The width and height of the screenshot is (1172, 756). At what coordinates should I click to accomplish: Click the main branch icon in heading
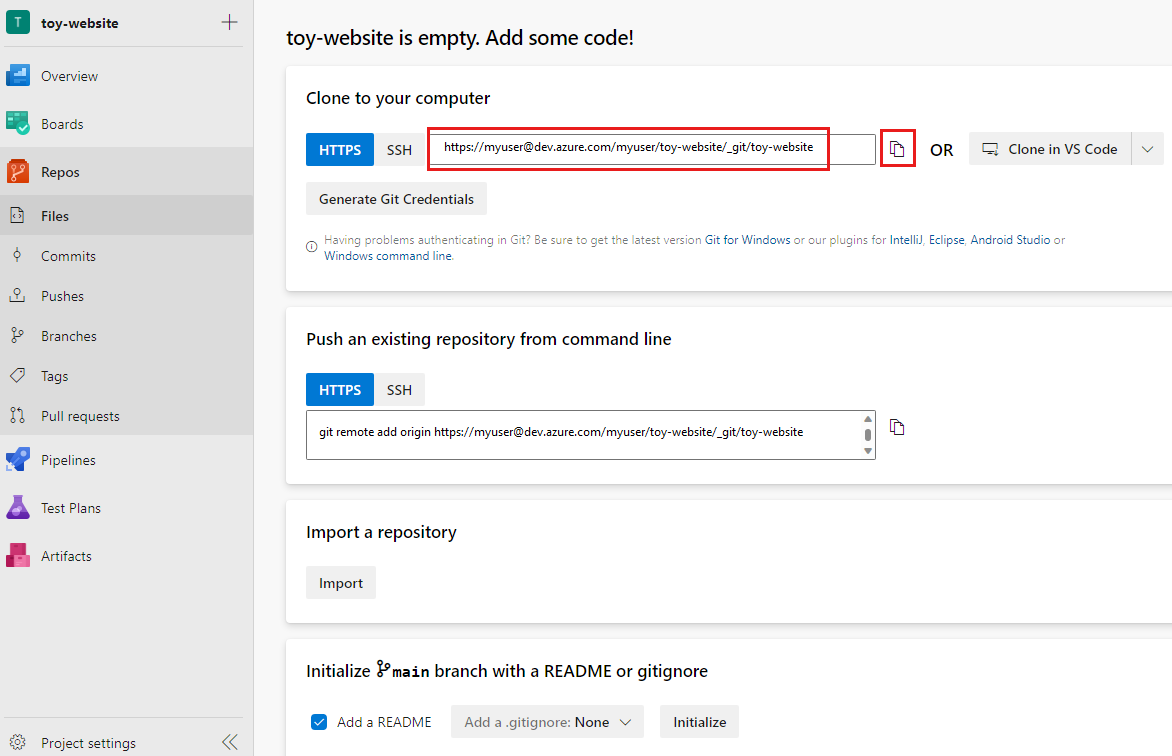coord(383,669)
